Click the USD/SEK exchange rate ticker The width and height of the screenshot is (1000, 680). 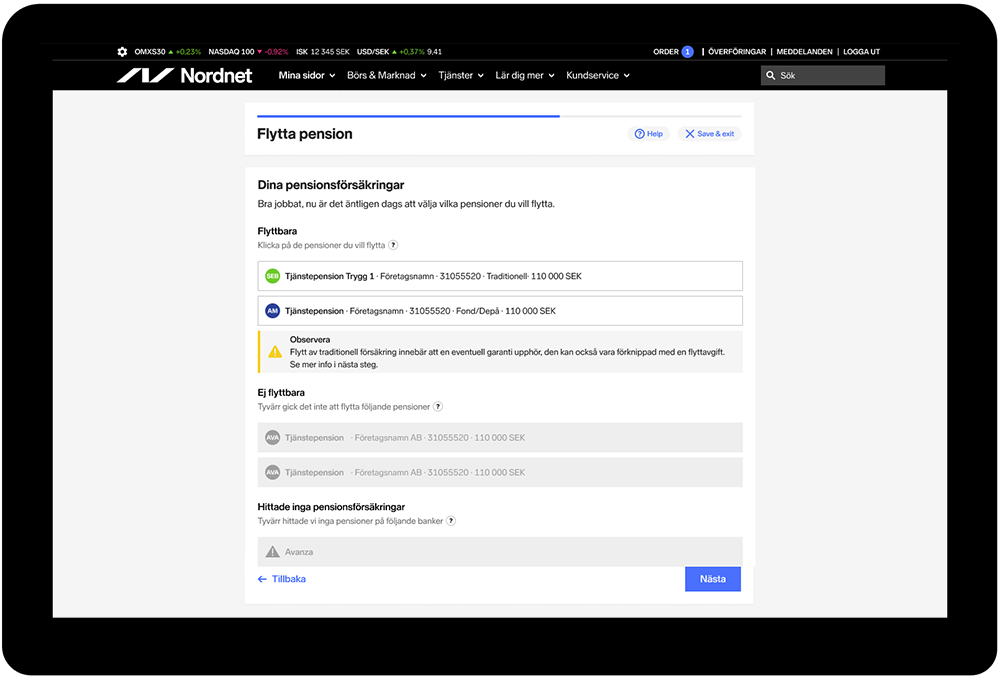(x=399, y=52)
